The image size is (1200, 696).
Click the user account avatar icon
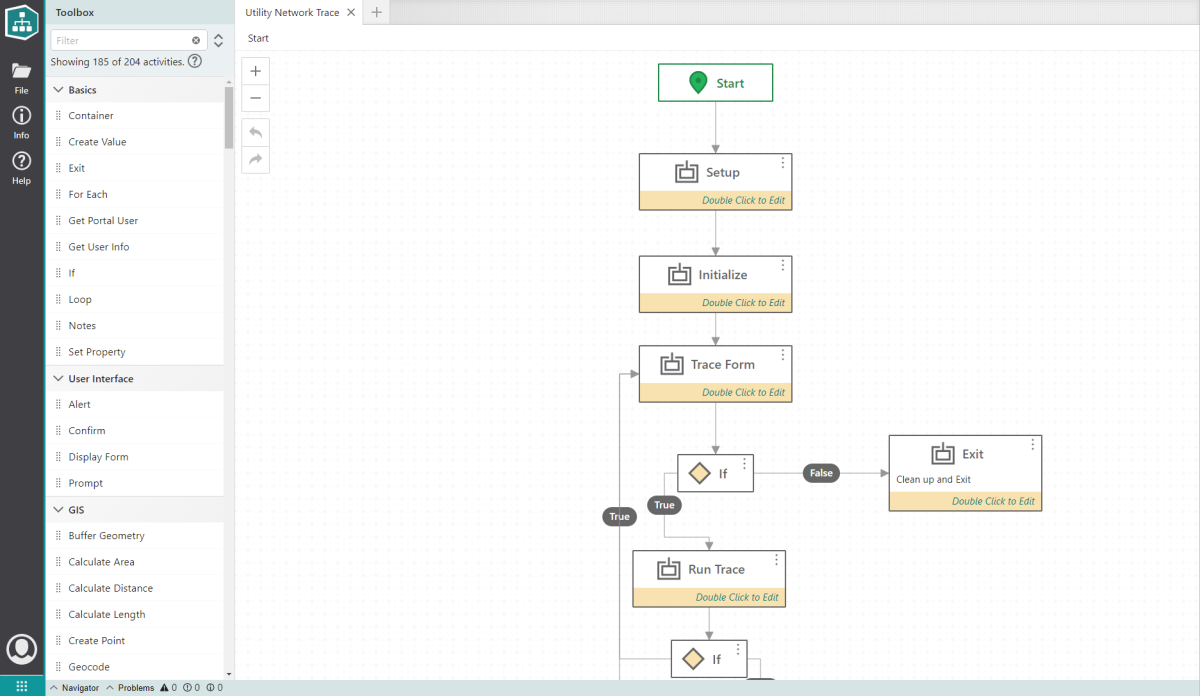click(21, 650)
